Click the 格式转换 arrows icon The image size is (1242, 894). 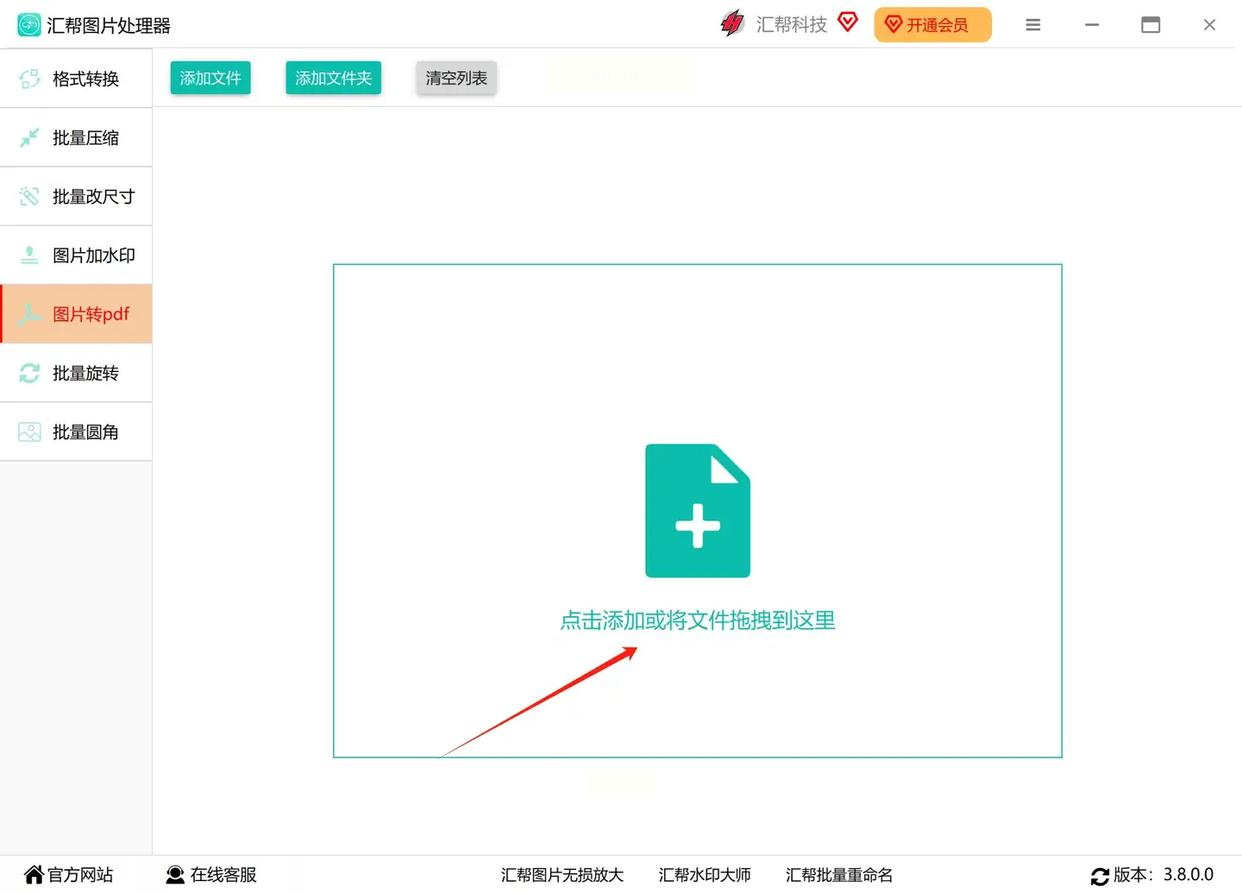(30, 79)
